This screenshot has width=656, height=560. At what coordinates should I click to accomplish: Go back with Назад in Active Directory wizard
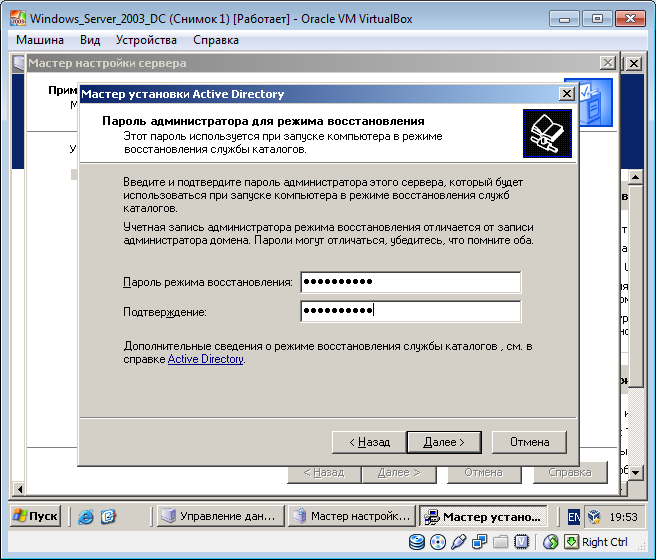(x=369, y=442)
